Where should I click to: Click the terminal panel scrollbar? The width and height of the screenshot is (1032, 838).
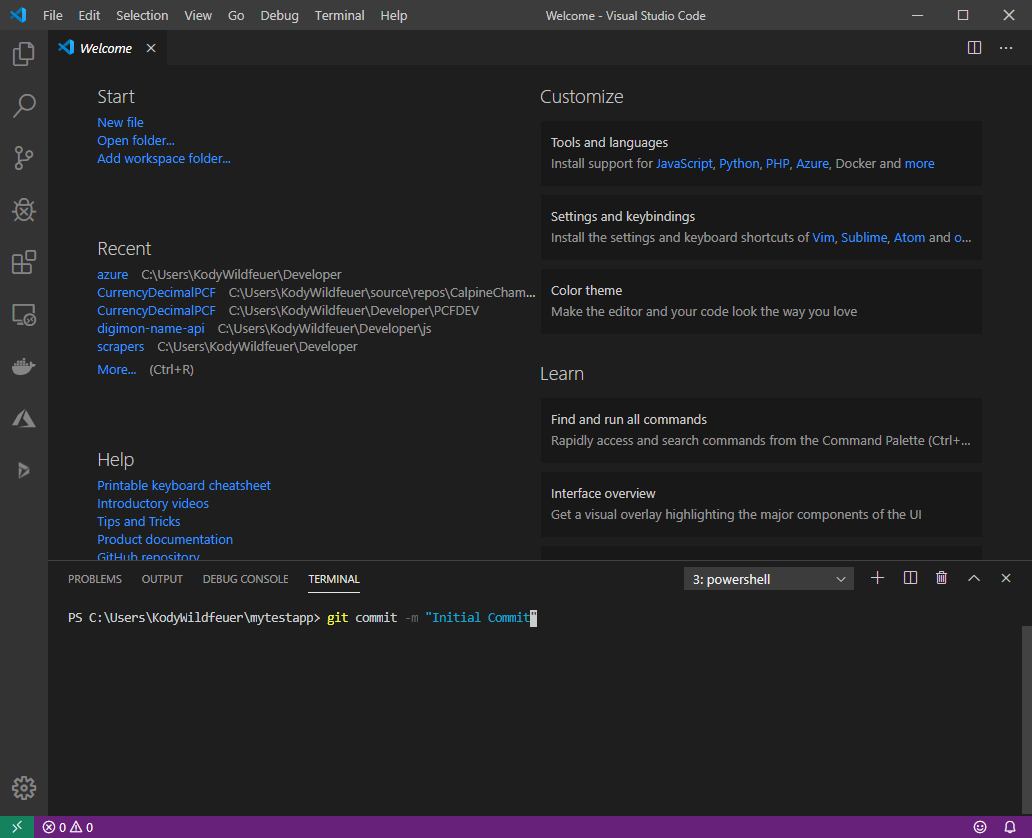pos(1027,718)
